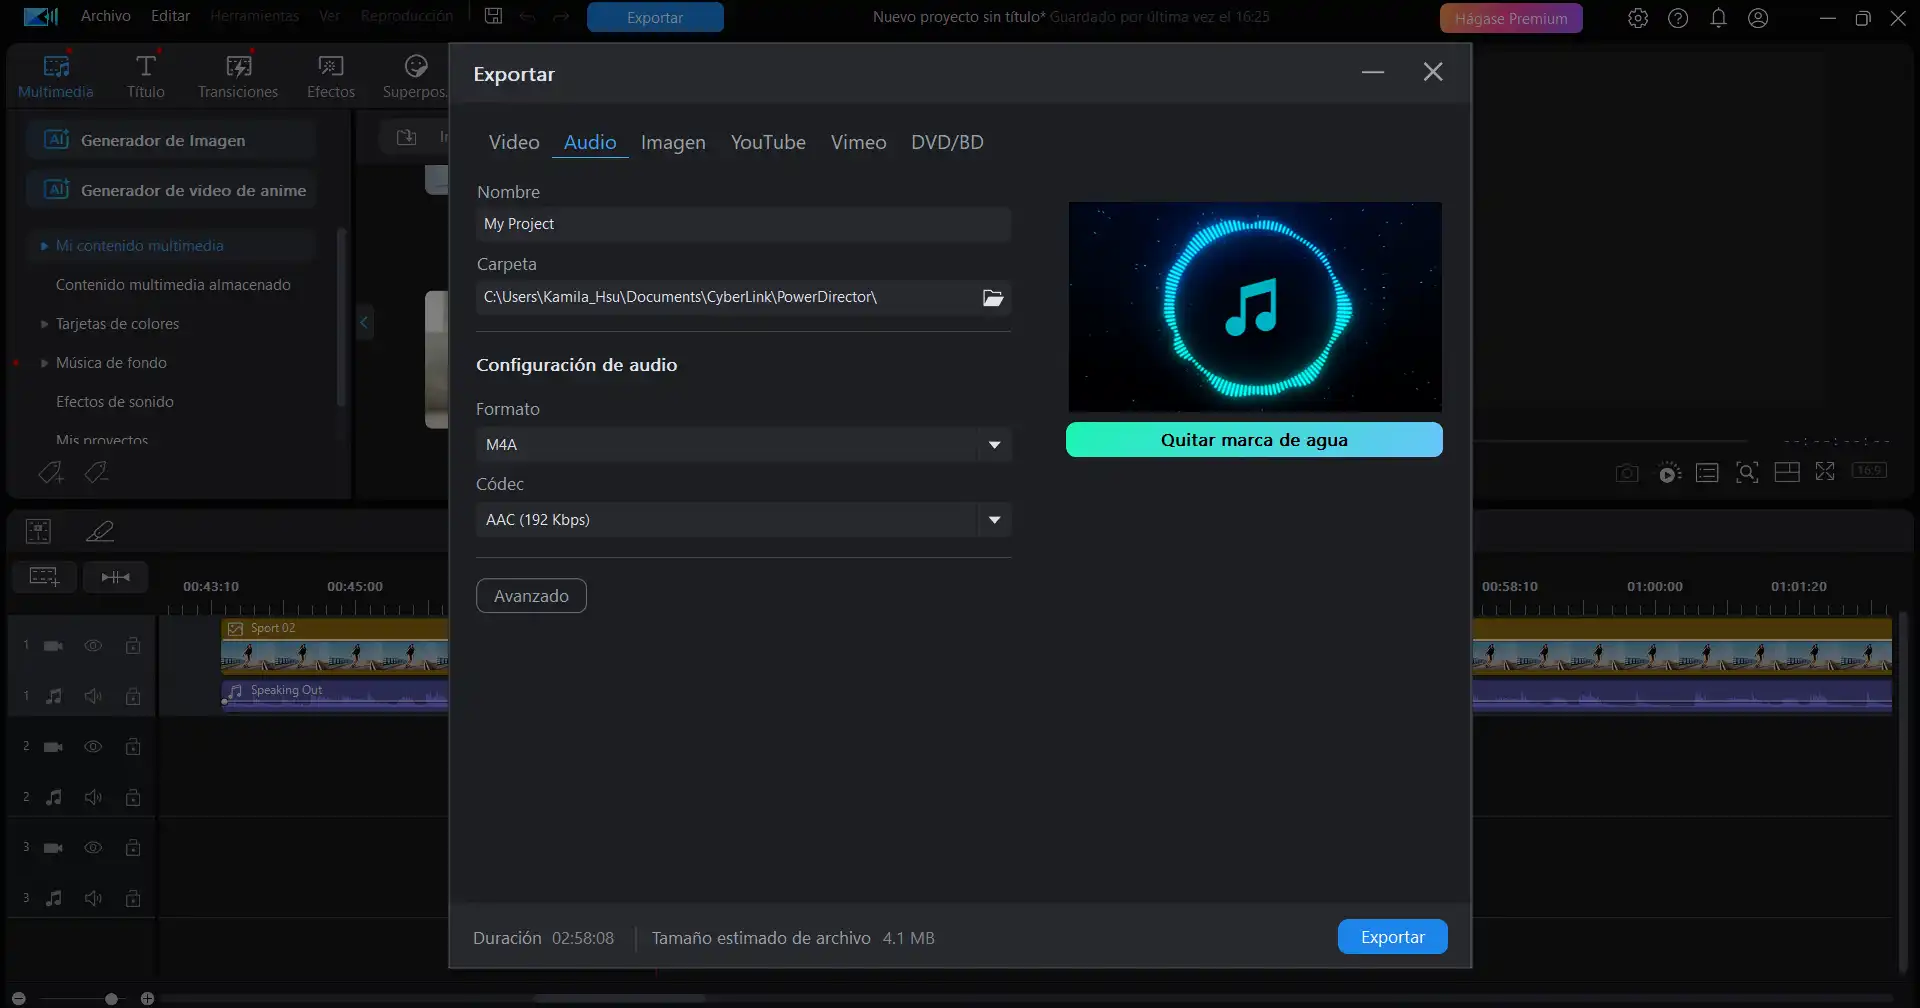Click Exportar button in top toolbar
This screenshot has width=1920, height=1008.
655,17
